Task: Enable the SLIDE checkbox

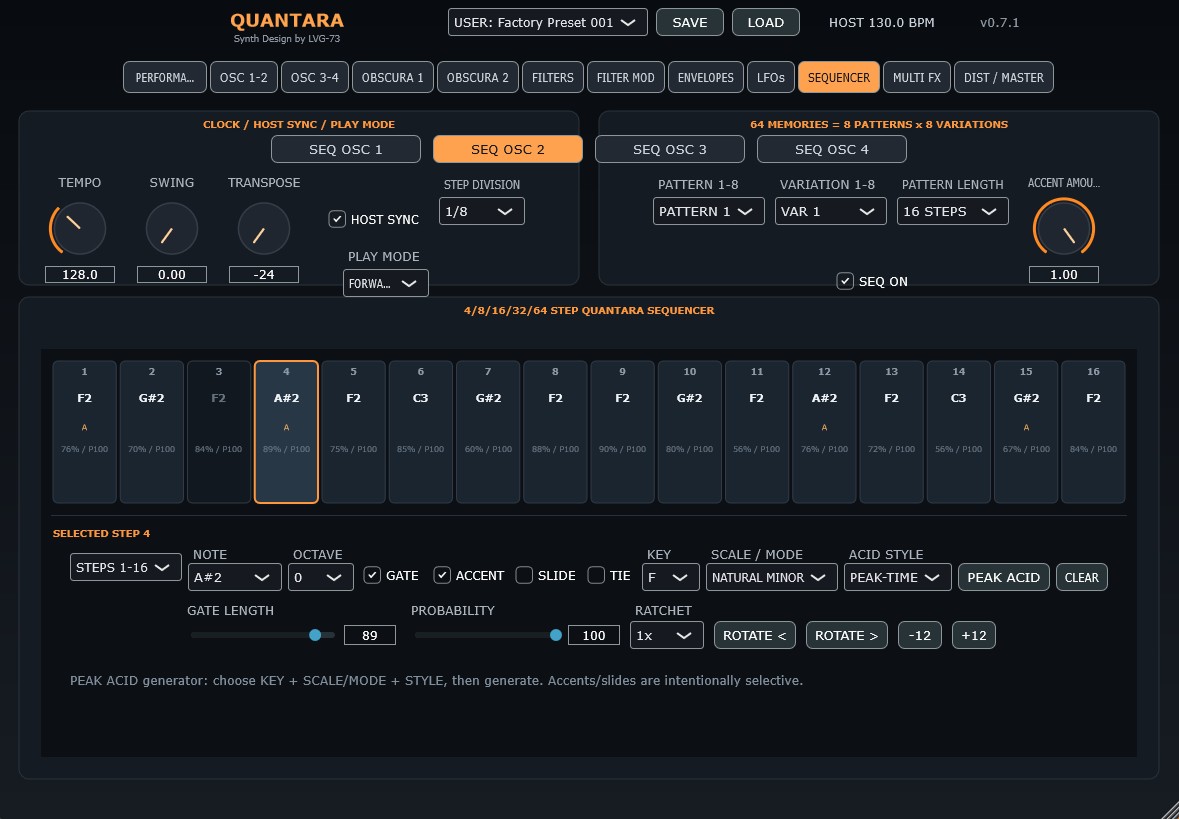Action: click(524, 575)
